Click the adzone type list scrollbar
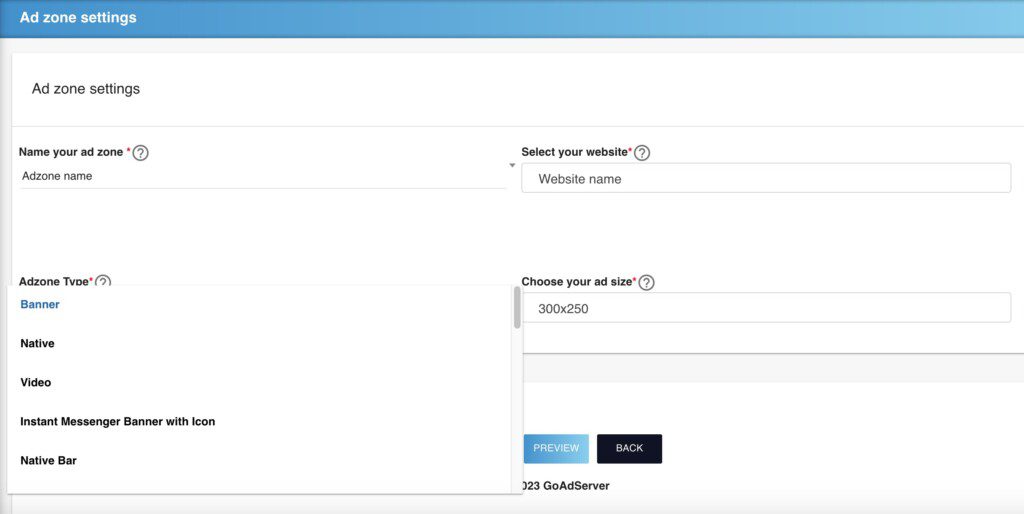 coord(517,309)
